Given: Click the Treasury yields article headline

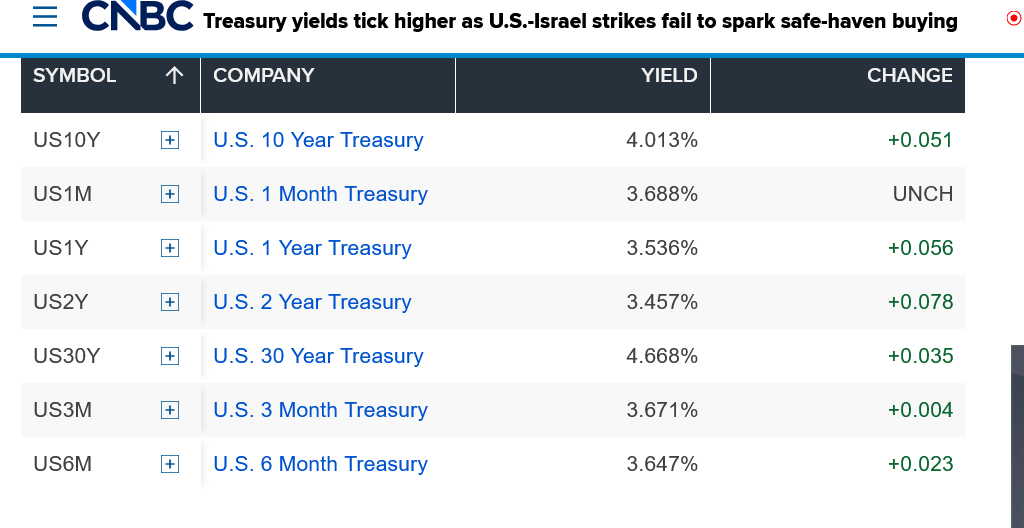Looking at the screenshot, I should coord(580,21).
